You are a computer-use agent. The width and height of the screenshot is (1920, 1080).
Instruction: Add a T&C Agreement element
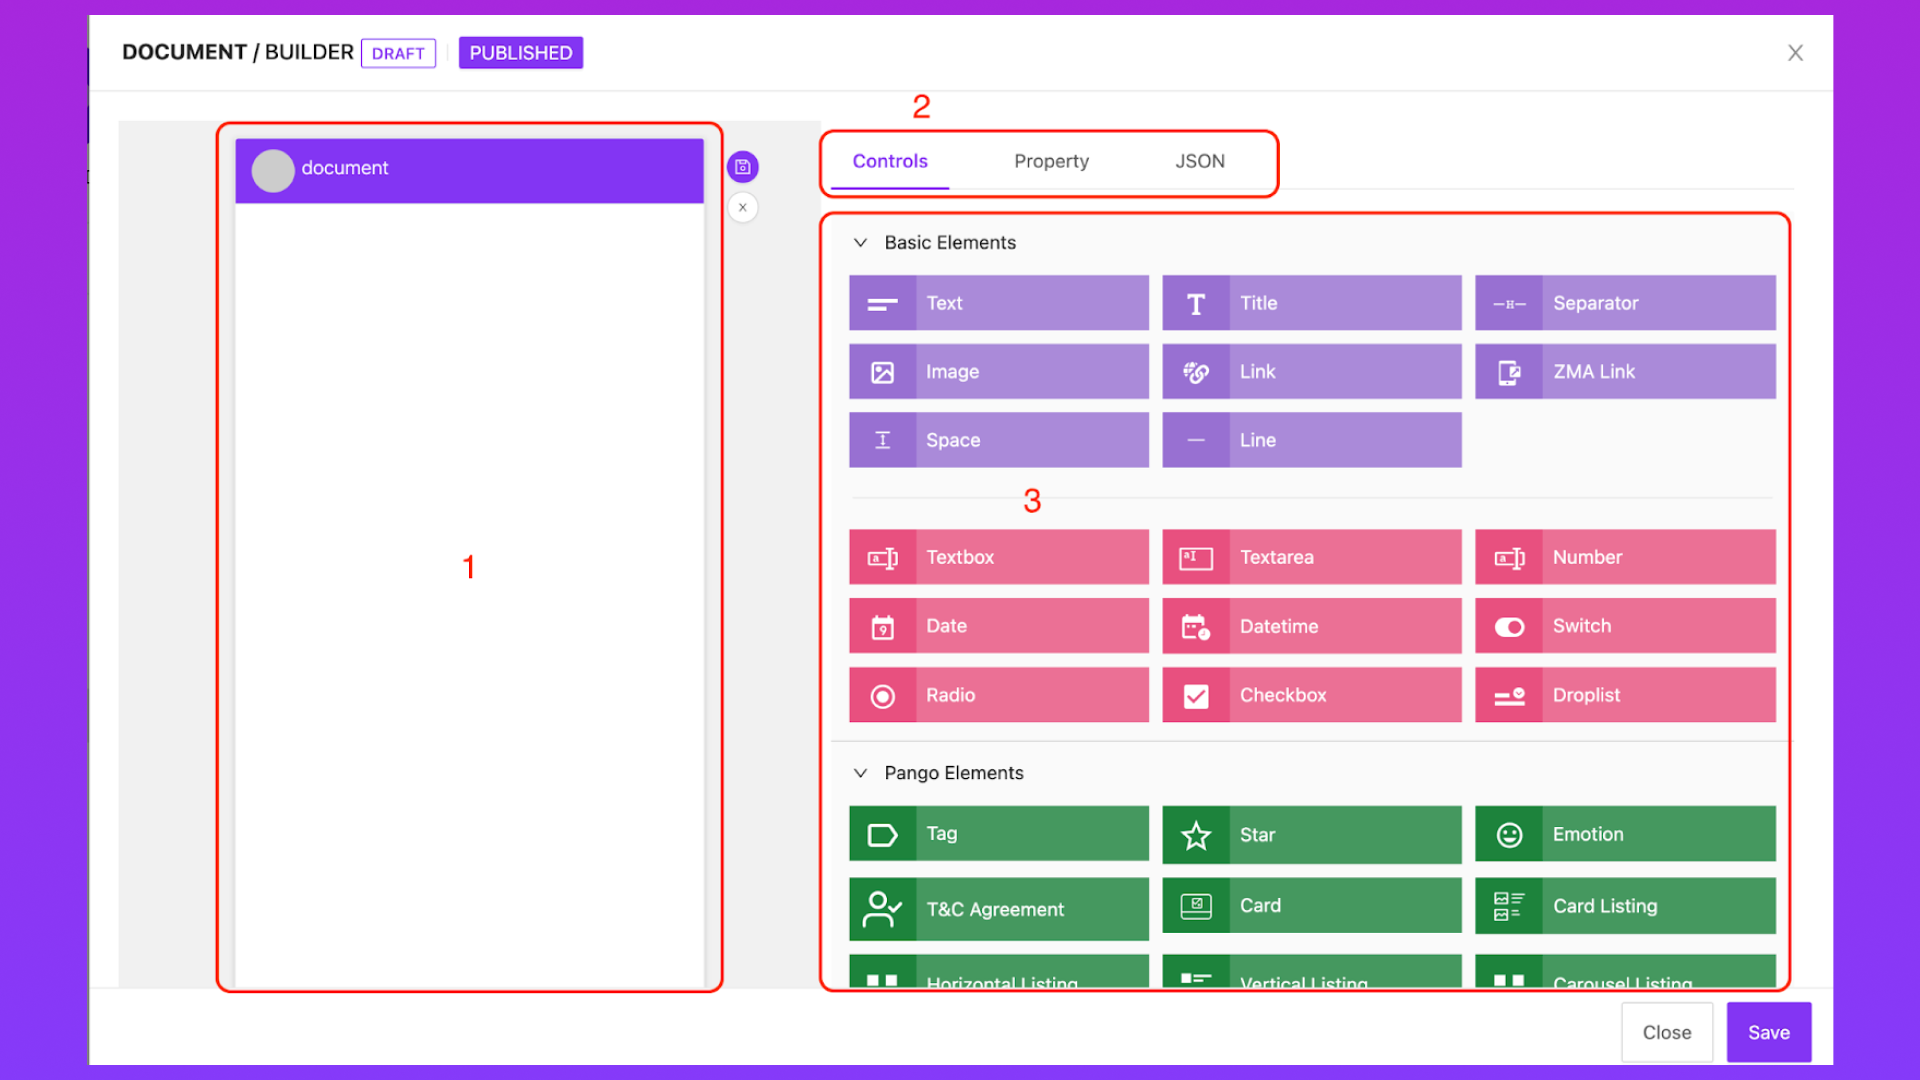point(998,909)
